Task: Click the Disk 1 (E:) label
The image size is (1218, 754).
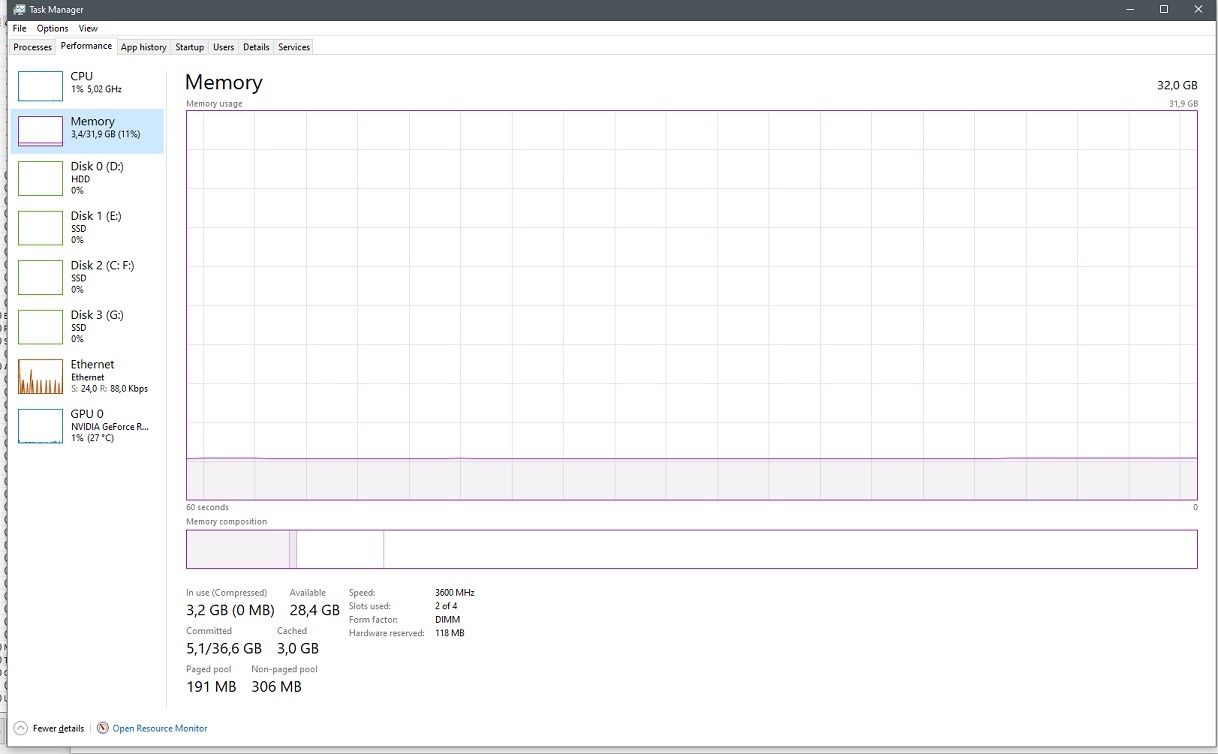Action: click(96, 216)
